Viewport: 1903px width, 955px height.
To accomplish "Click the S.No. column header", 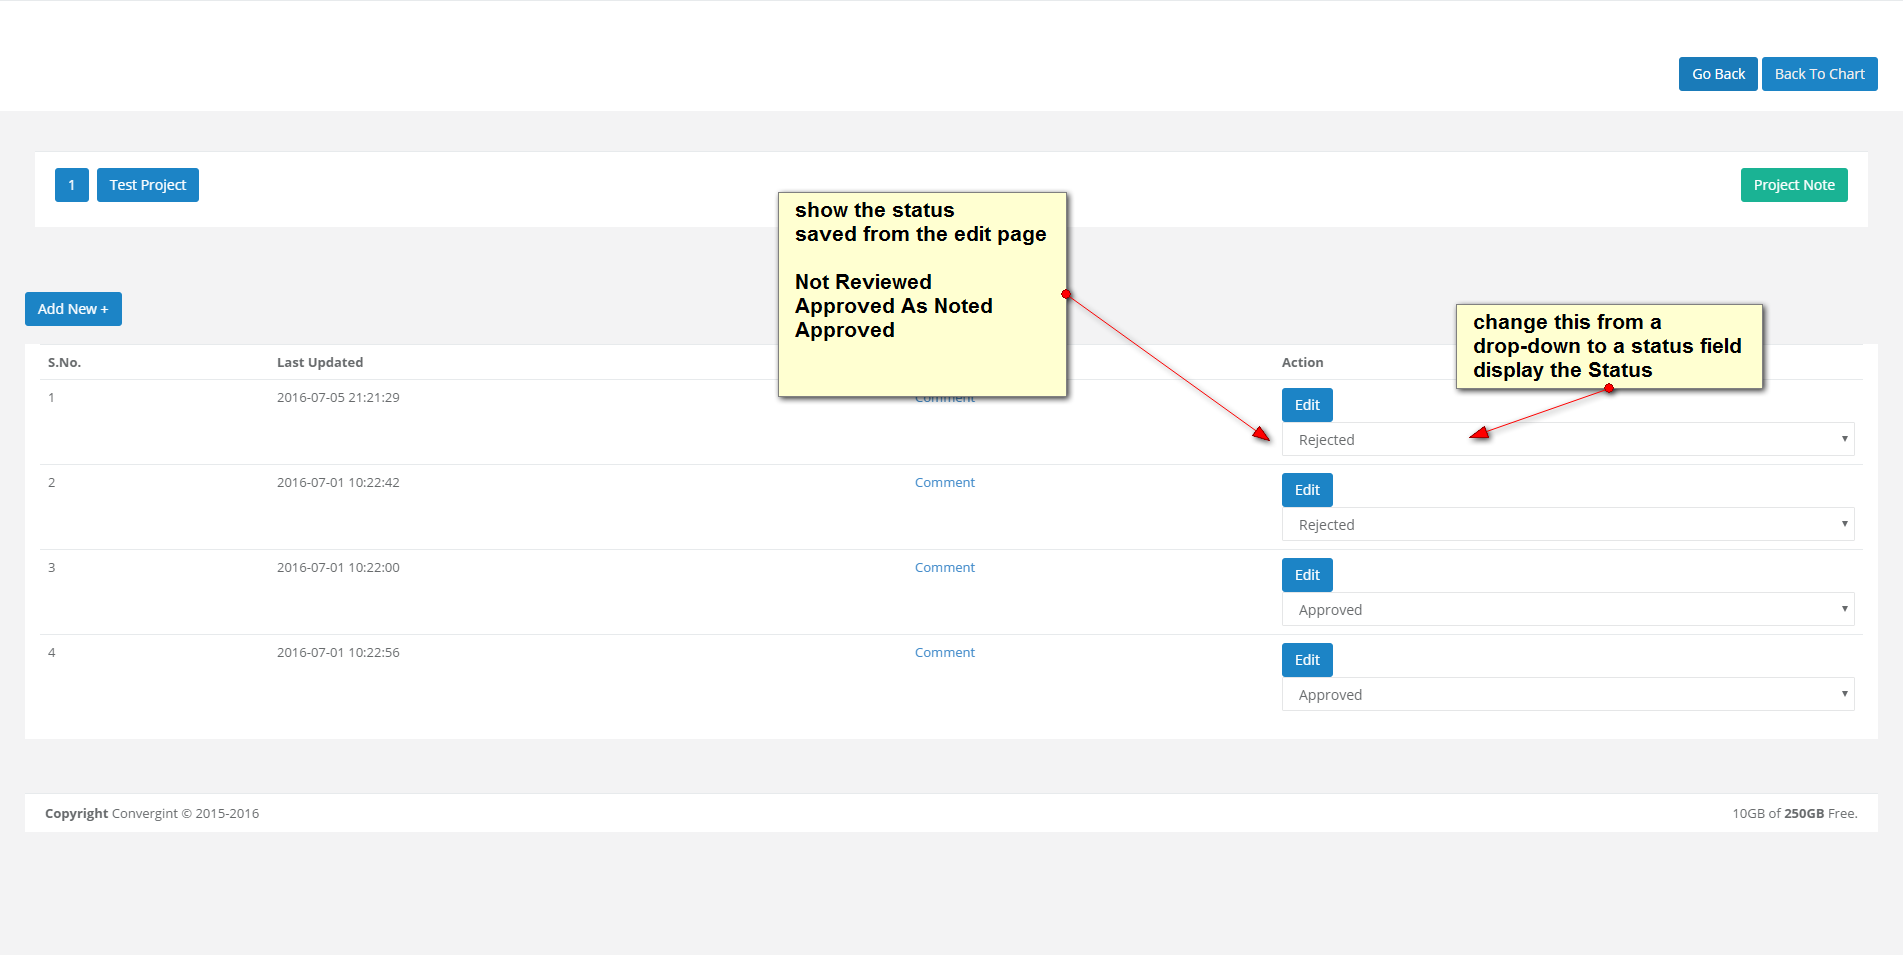I will click(x=64, y=362).
